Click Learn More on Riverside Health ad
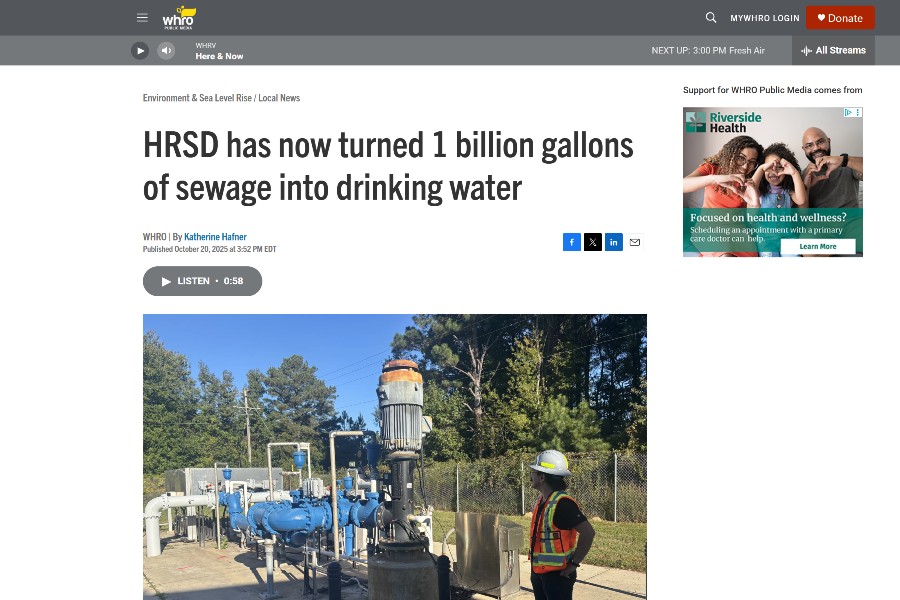Screen dimensions: 900x600 click(818, 246)
